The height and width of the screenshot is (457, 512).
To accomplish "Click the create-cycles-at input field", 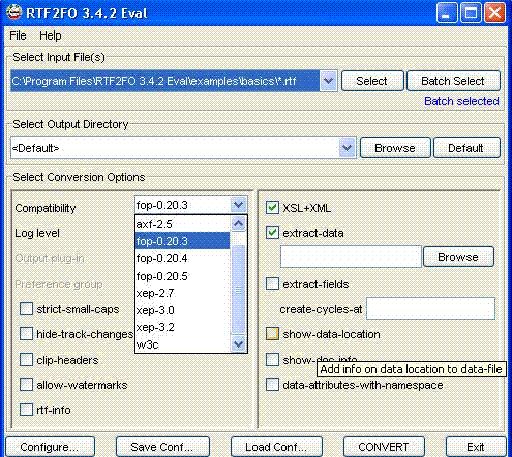I will [430, 309].
